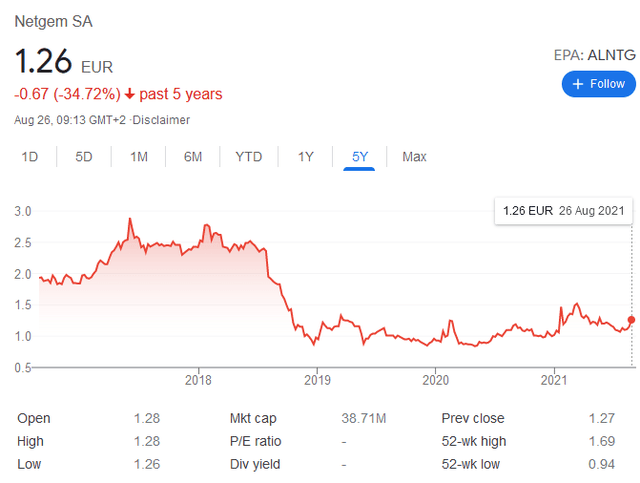Image resolution: width=640 pixels, height=483 pixels.
Task: Click the chart peak near 2017
Action: point(130,219)
